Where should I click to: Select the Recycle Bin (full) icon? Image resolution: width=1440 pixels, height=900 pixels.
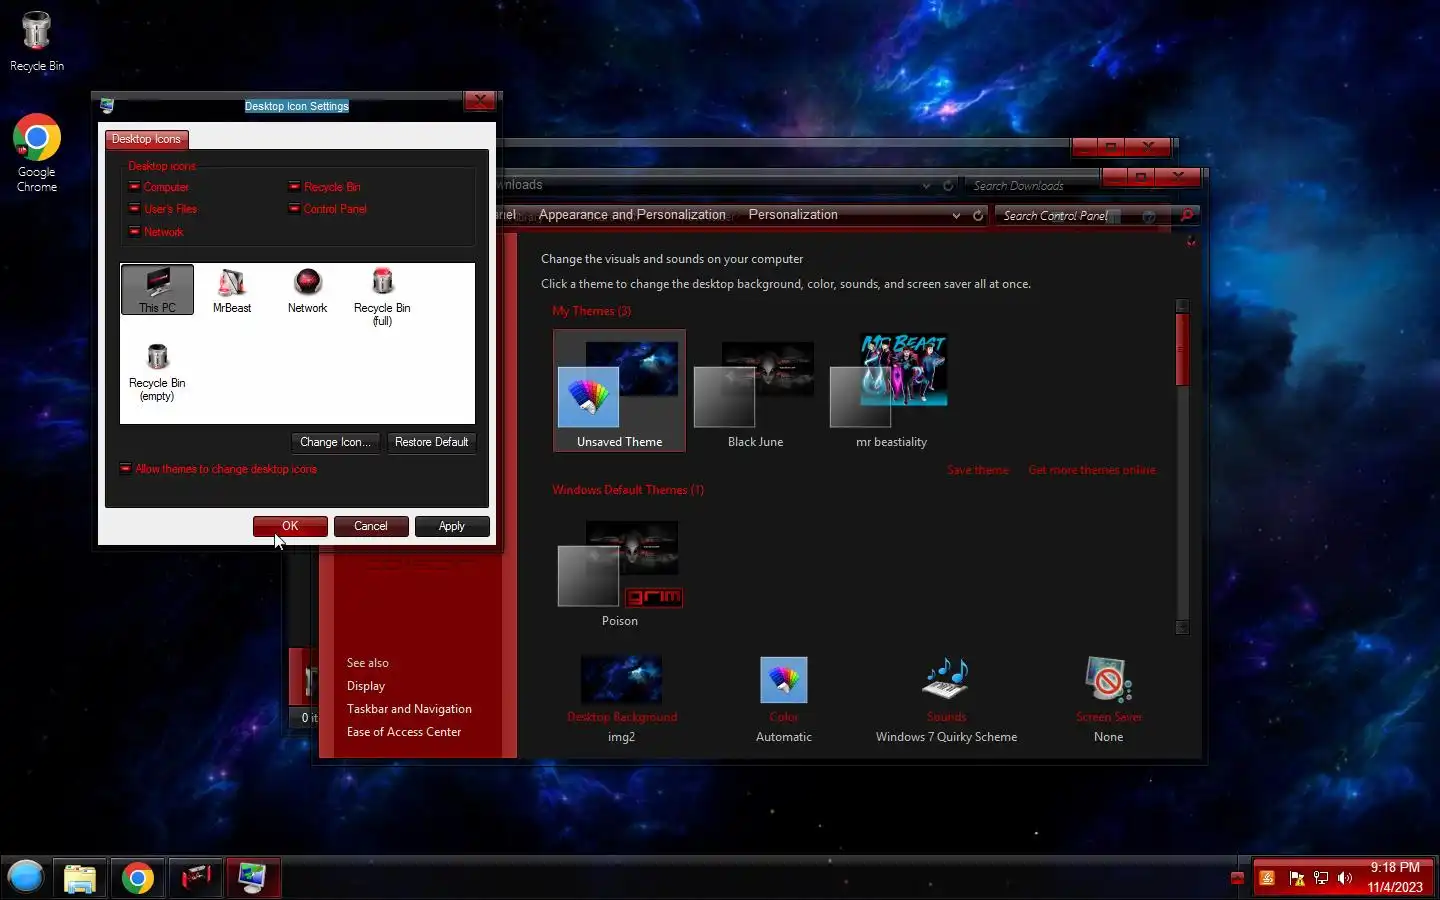[x=382, y=296]
